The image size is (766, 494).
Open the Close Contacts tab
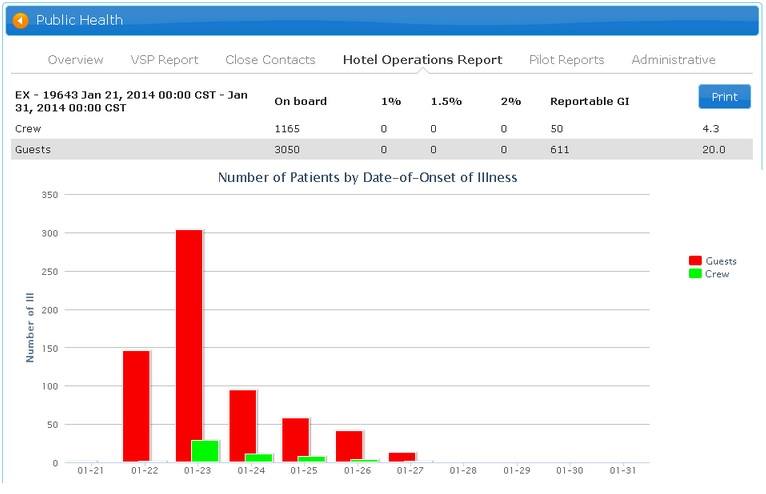point(270,60)
